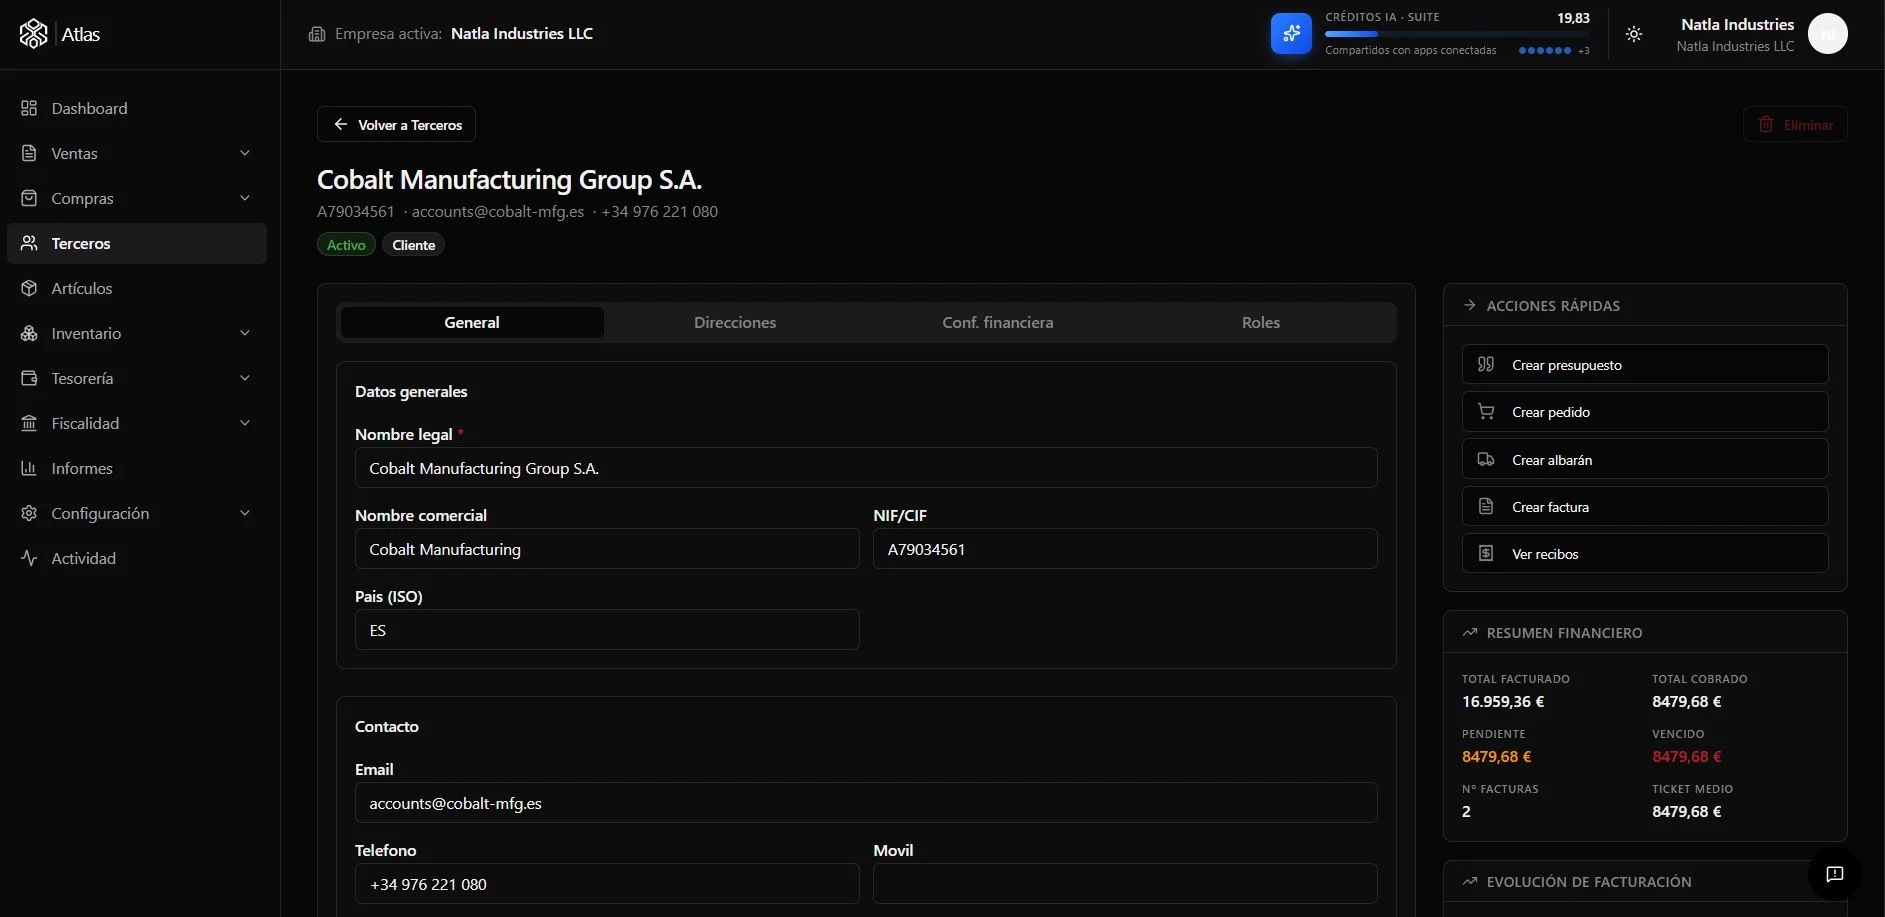The width and height of the screenshot is (1885, 917).
Task: Click the receipt icon beside Ver recibos
Action: tap(1486, 554)
